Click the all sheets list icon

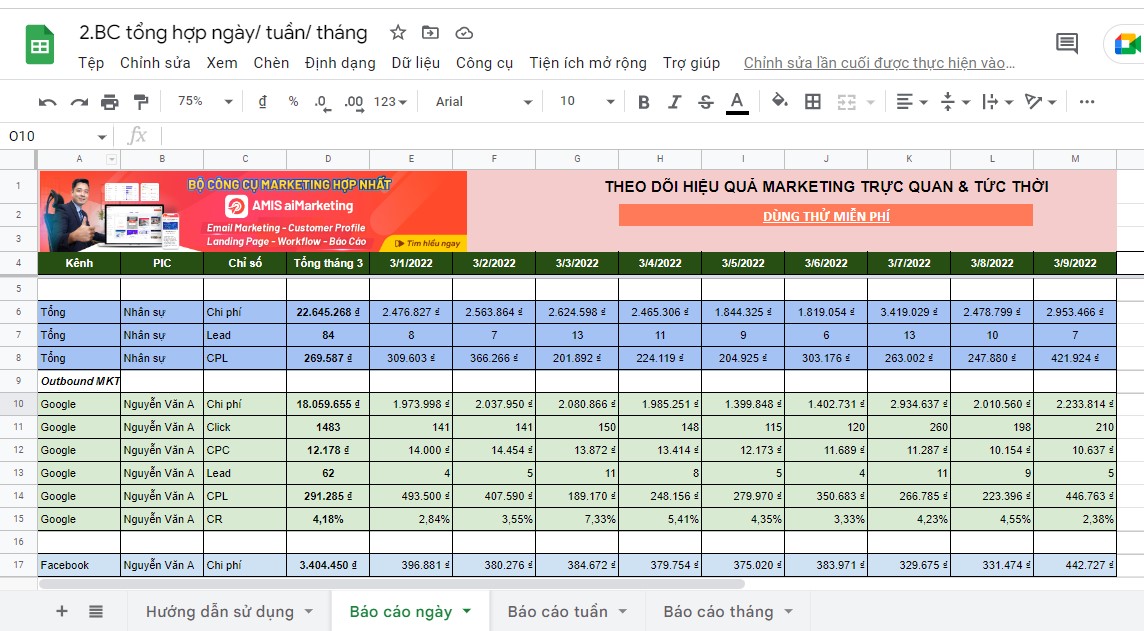96,611
